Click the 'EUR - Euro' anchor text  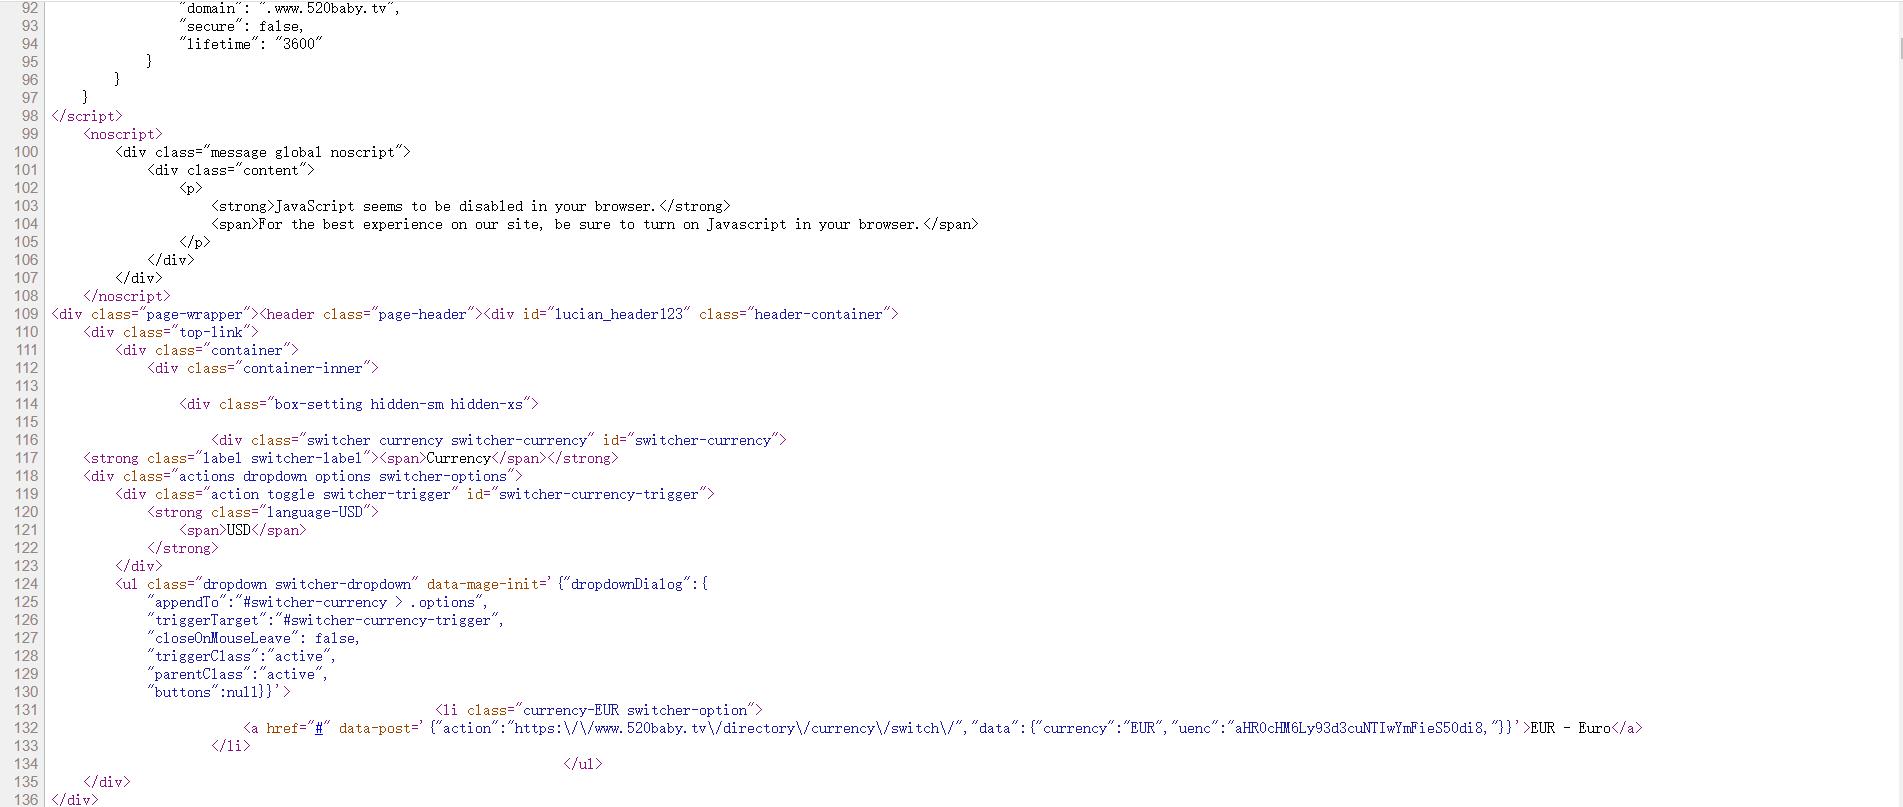coord(1571,728)
